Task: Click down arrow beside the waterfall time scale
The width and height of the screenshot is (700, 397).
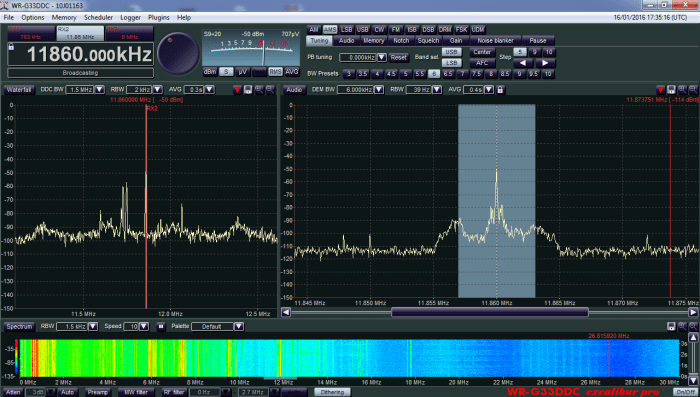Action: pyautogui.click(x=693, y=381)
